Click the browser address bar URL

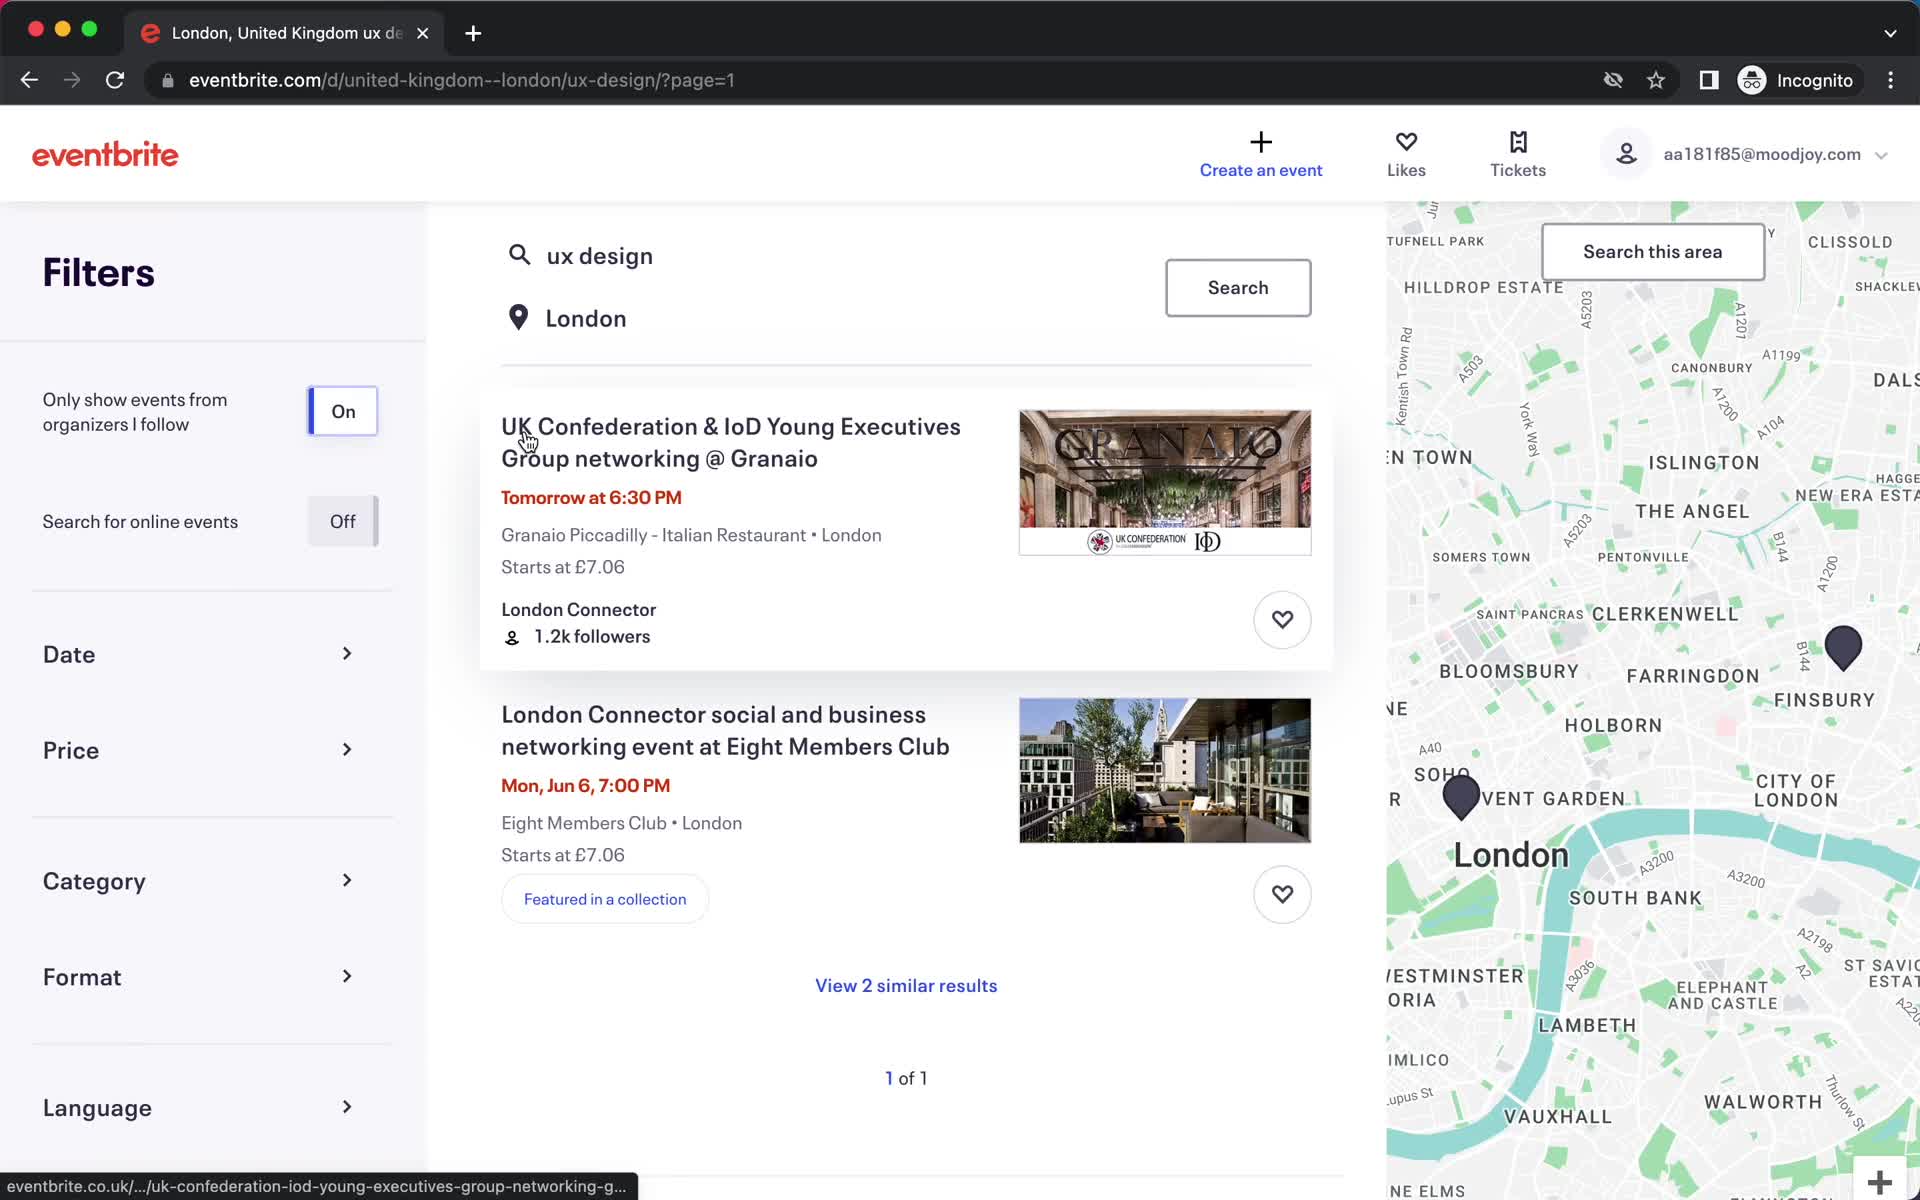462,80
